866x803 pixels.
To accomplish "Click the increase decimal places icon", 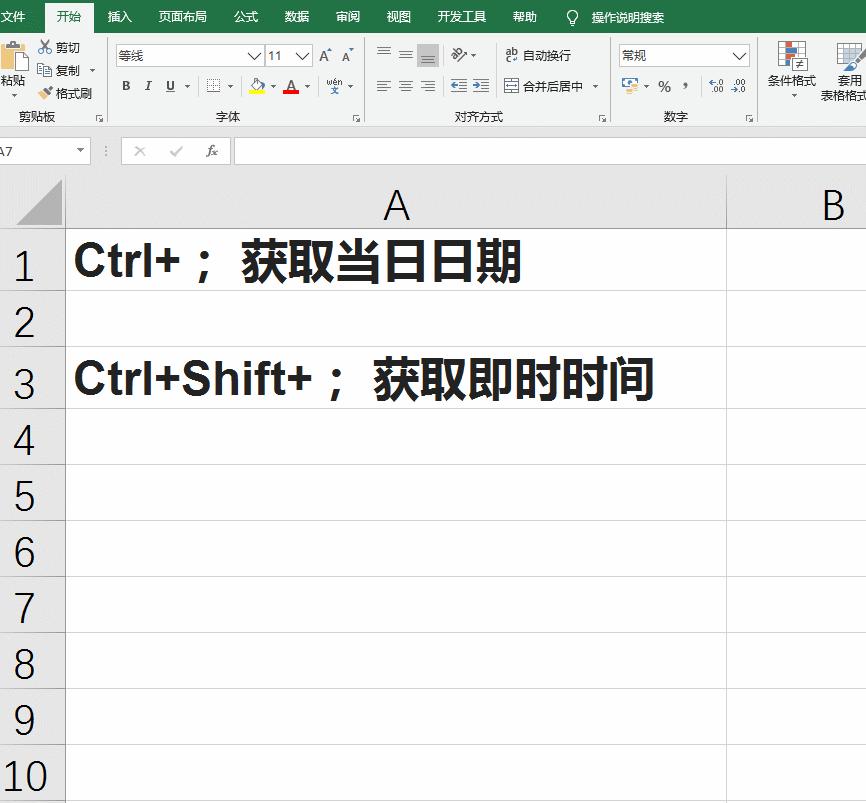I will click(x=717, y=87).
